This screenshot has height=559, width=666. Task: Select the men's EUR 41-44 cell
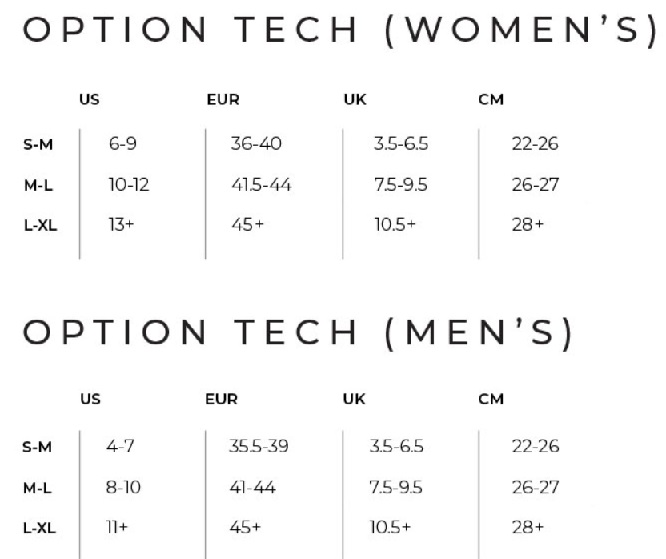[256, 486]
